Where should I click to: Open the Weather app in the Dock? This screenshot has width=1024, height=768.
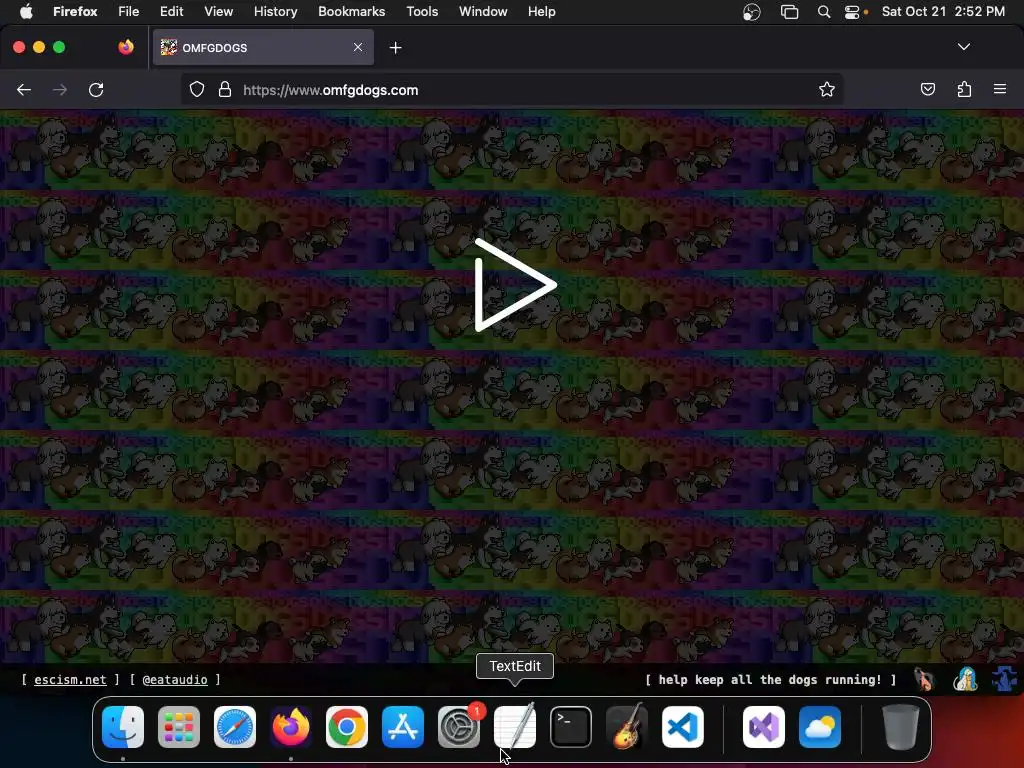click(x=820, y=727)
